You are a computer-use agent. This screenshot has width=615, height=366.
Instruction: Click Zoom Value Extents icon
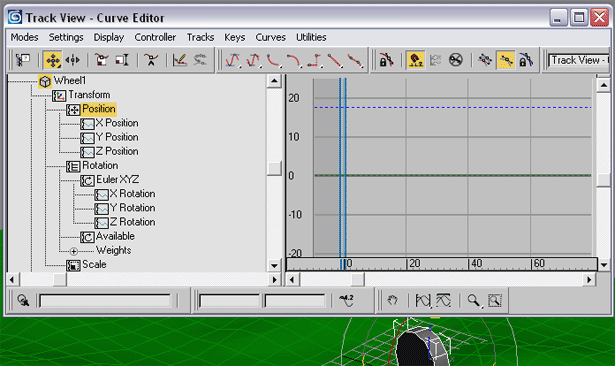click(x=443, y=300)
